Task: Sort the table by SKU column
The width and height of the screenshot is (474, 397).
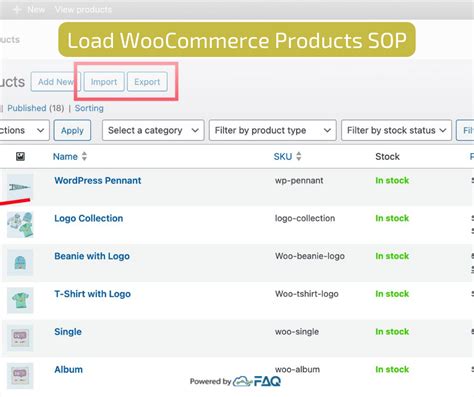Action: tap(283, 156)
